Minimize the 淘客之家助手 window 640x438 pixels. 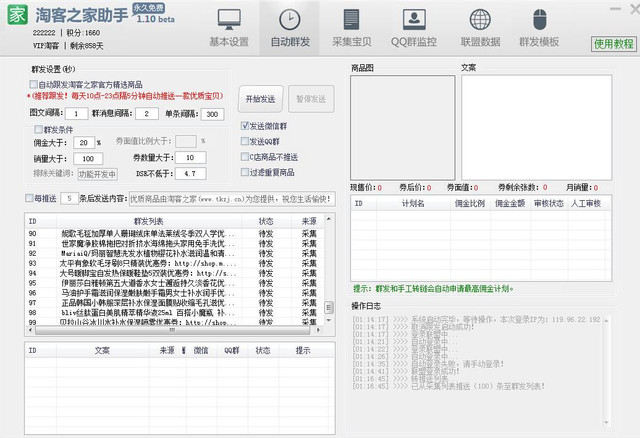click(x=615, y=9)
